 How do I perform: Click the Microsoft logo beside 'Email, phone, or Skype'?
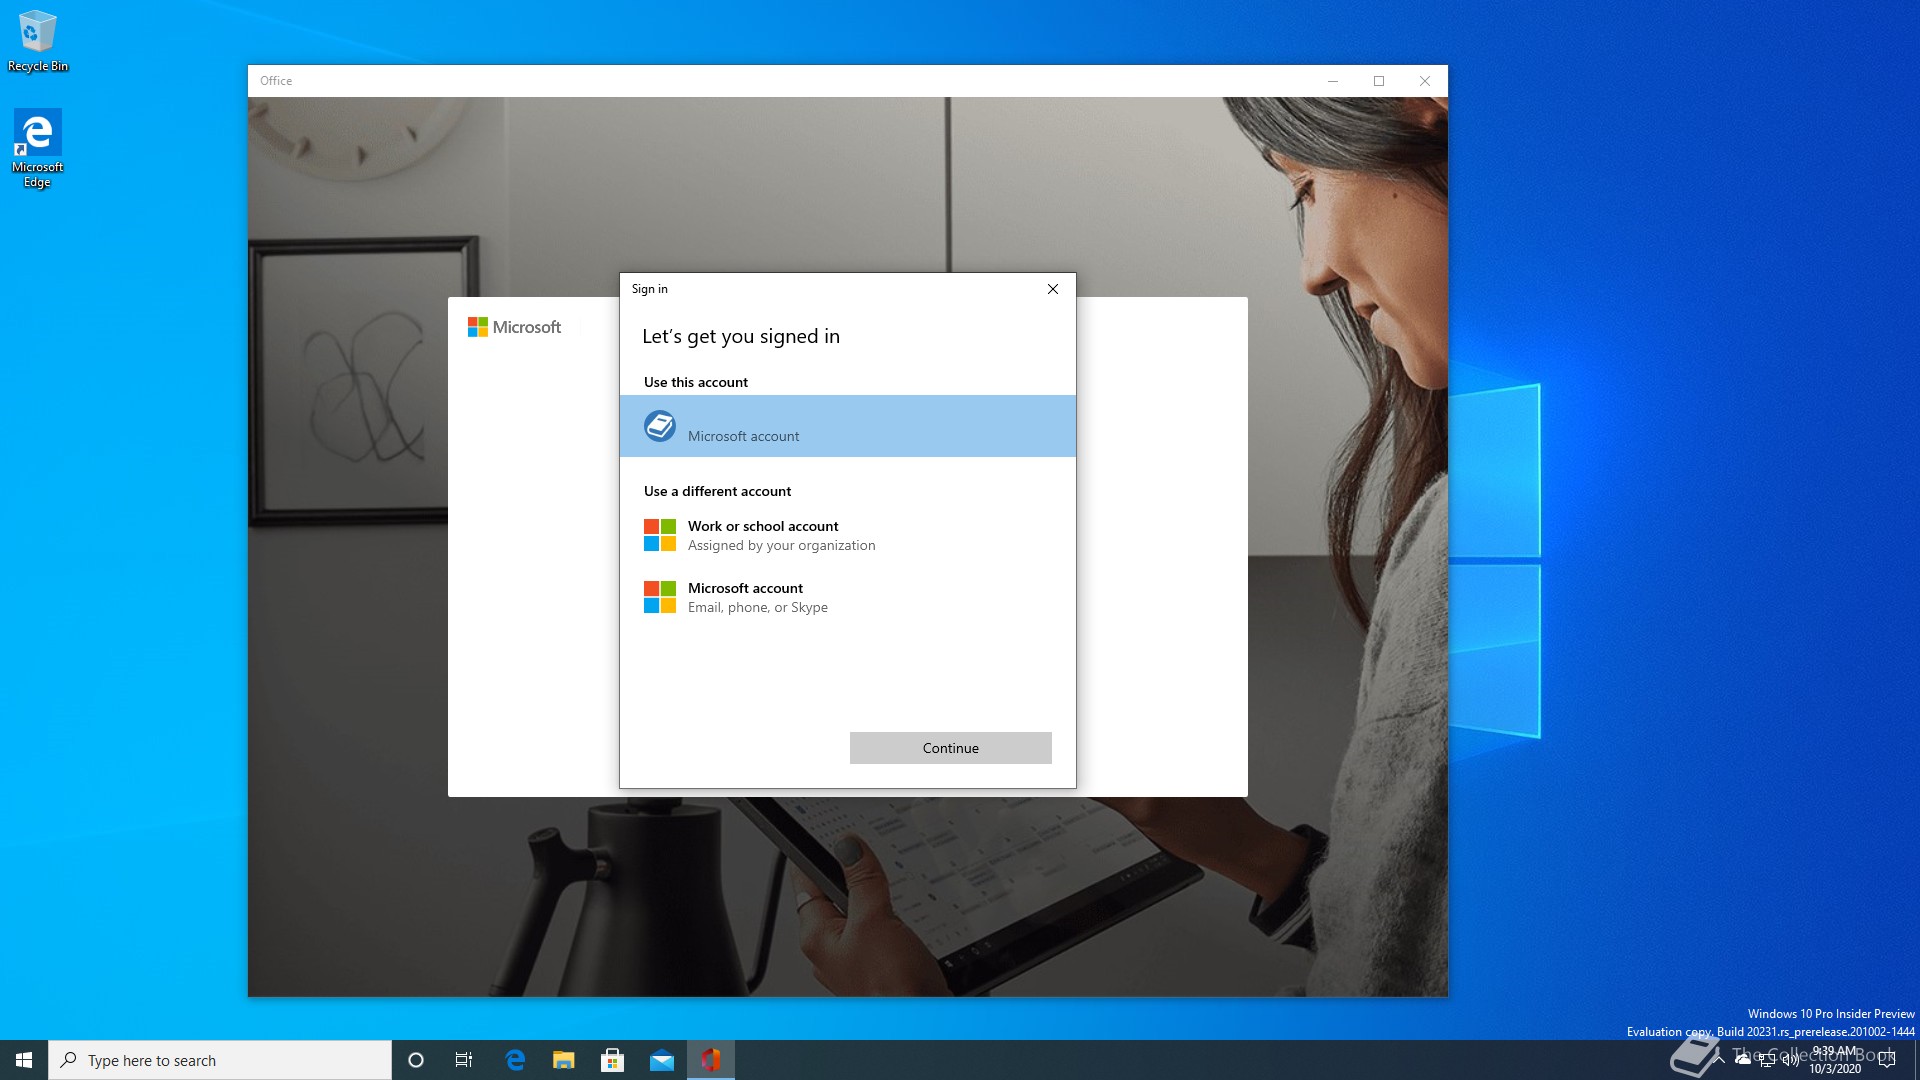(x=660, y=597)
